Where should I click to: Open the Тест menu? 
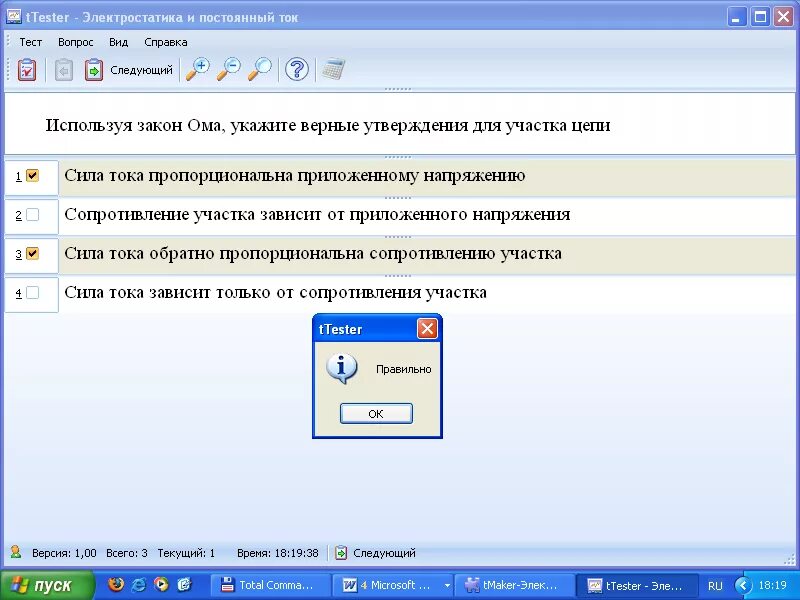[31, 42]
